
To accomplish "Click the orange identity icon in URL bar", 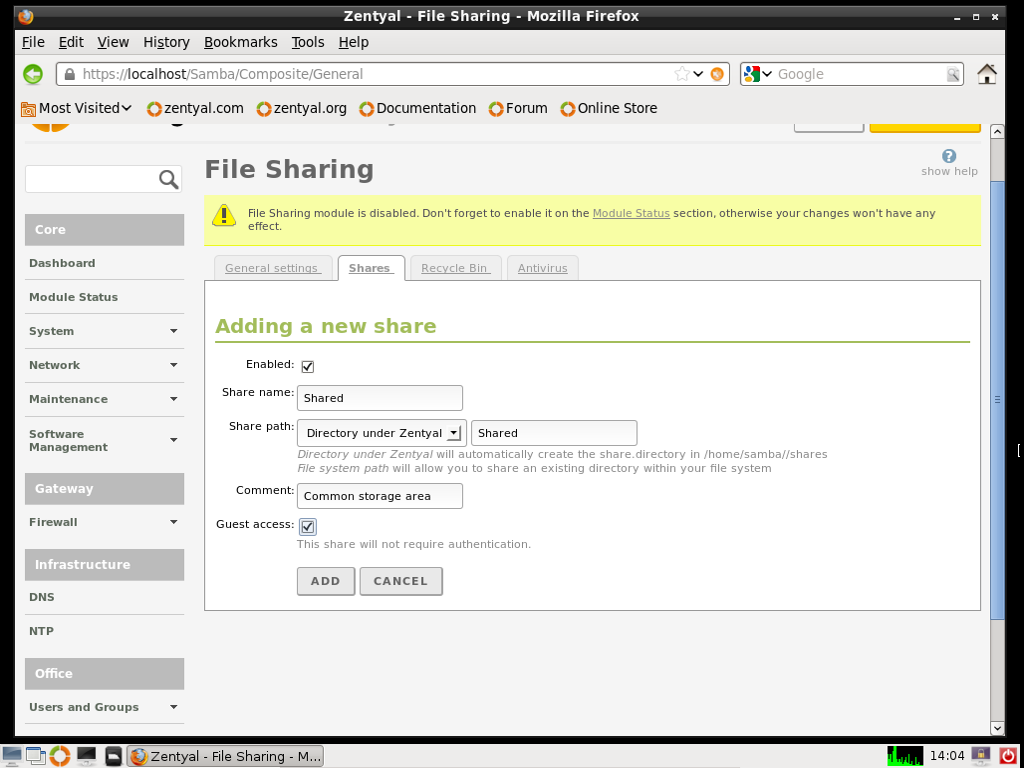I will (717, 74).
